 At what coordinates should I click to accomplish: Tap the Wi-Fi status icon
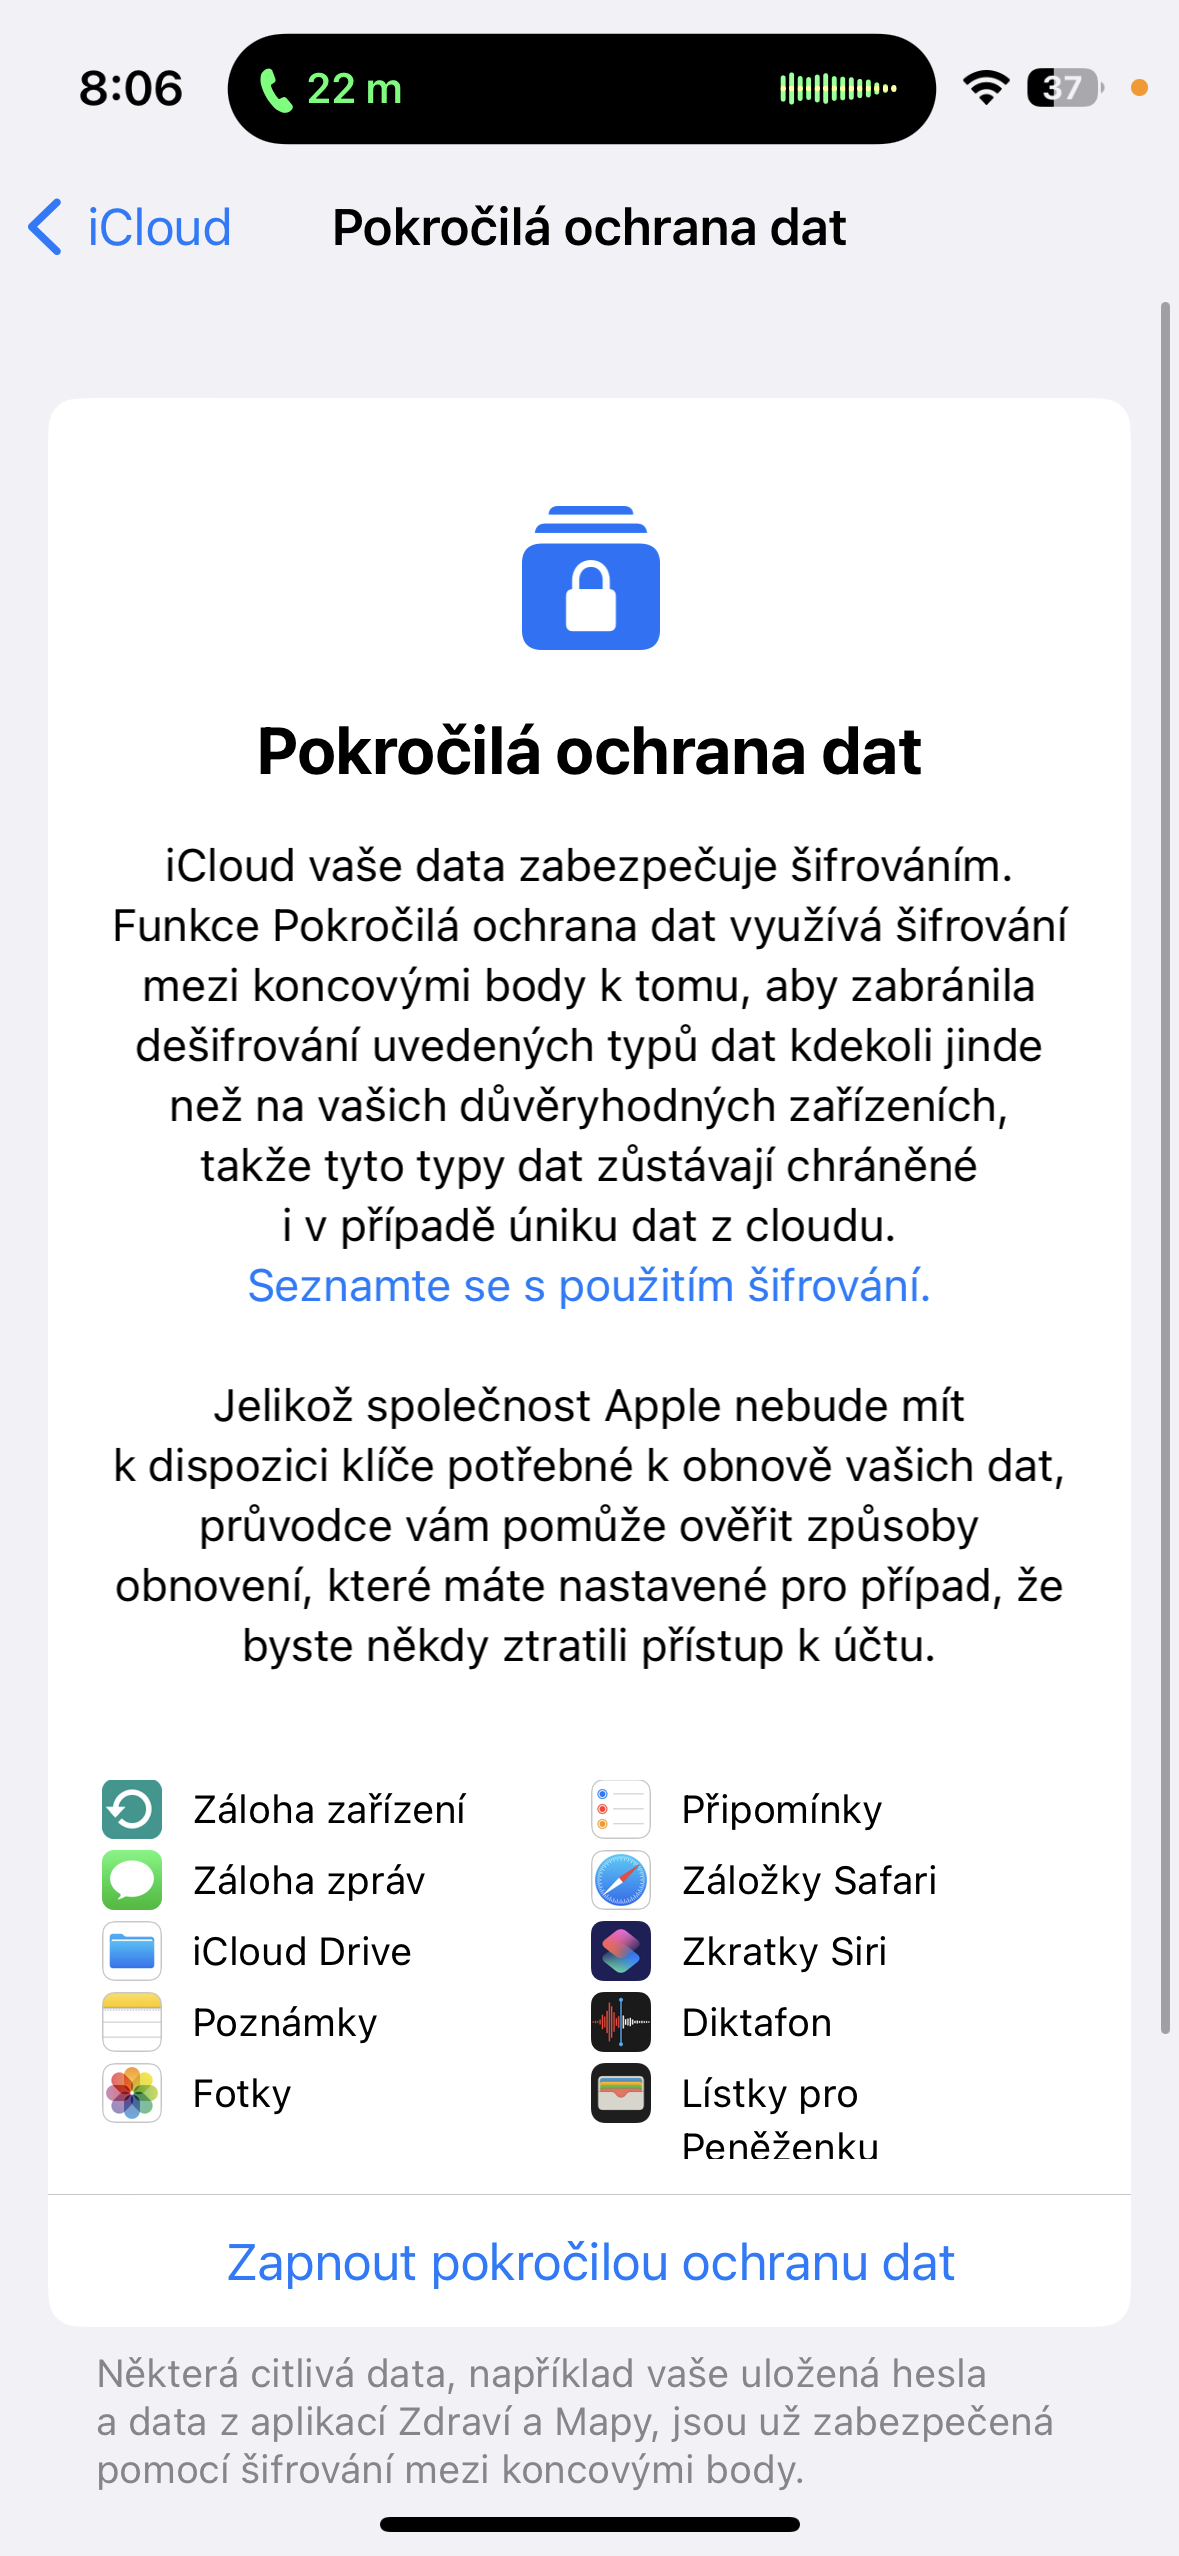click(x=986, y=88)
